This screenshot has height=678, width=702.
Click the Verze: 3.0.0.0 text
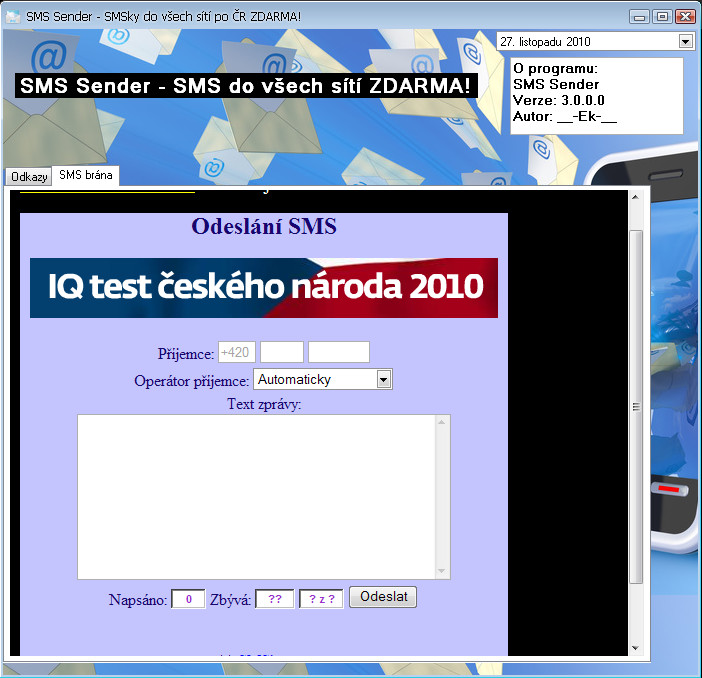559,100
